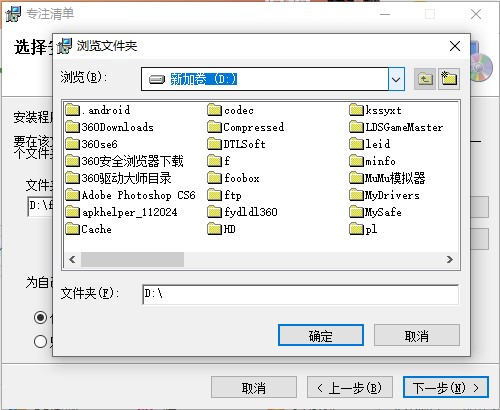Select the .android folder
The height and width of the screenshot is (410, 500).
pos(98,110)
